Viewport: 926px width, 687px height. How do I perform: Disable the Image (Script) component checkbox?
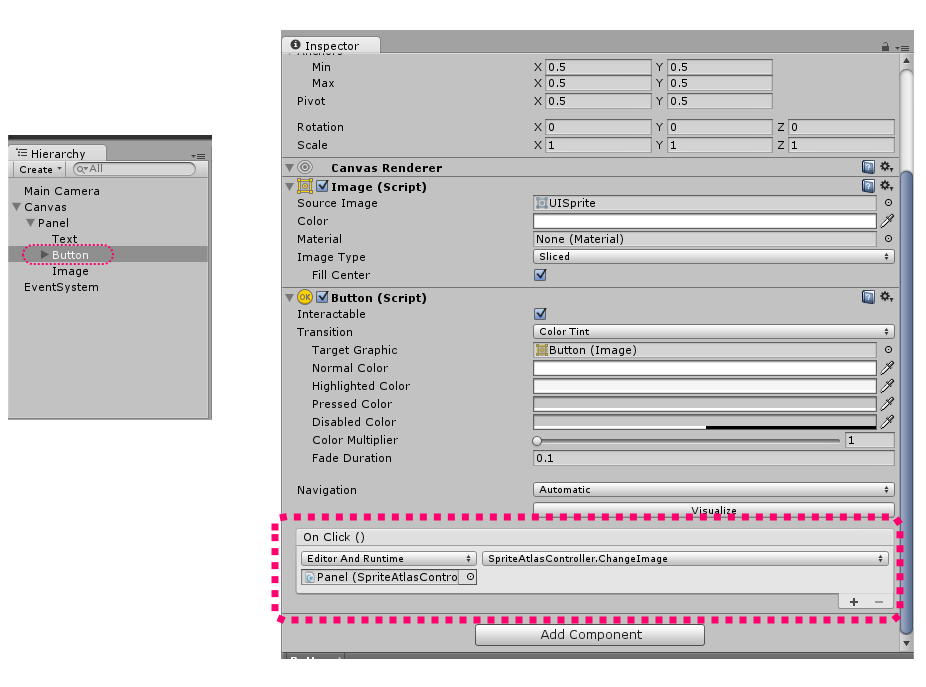(x=321, y=186)
